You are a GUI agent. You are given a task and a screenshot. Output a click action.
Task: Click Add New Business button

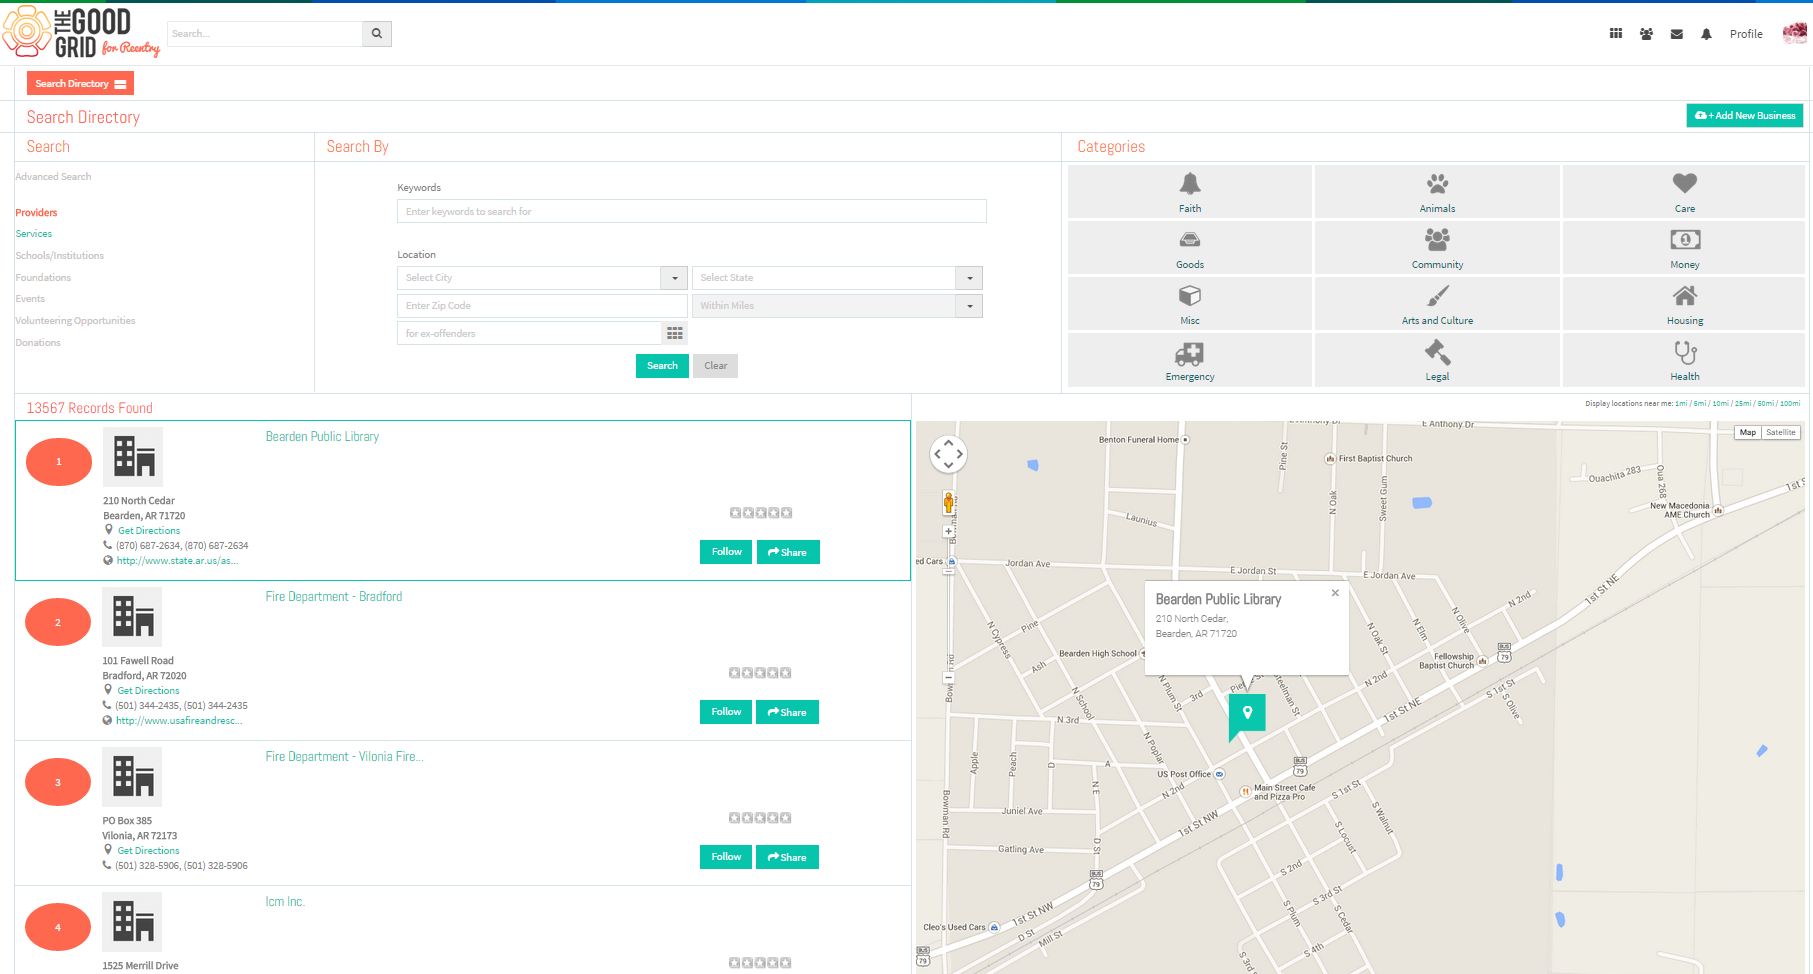pos(1744,116)
